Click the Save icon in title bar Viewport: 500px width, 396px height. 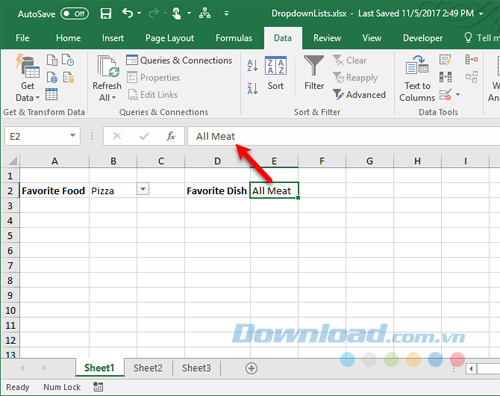(106, 13)
